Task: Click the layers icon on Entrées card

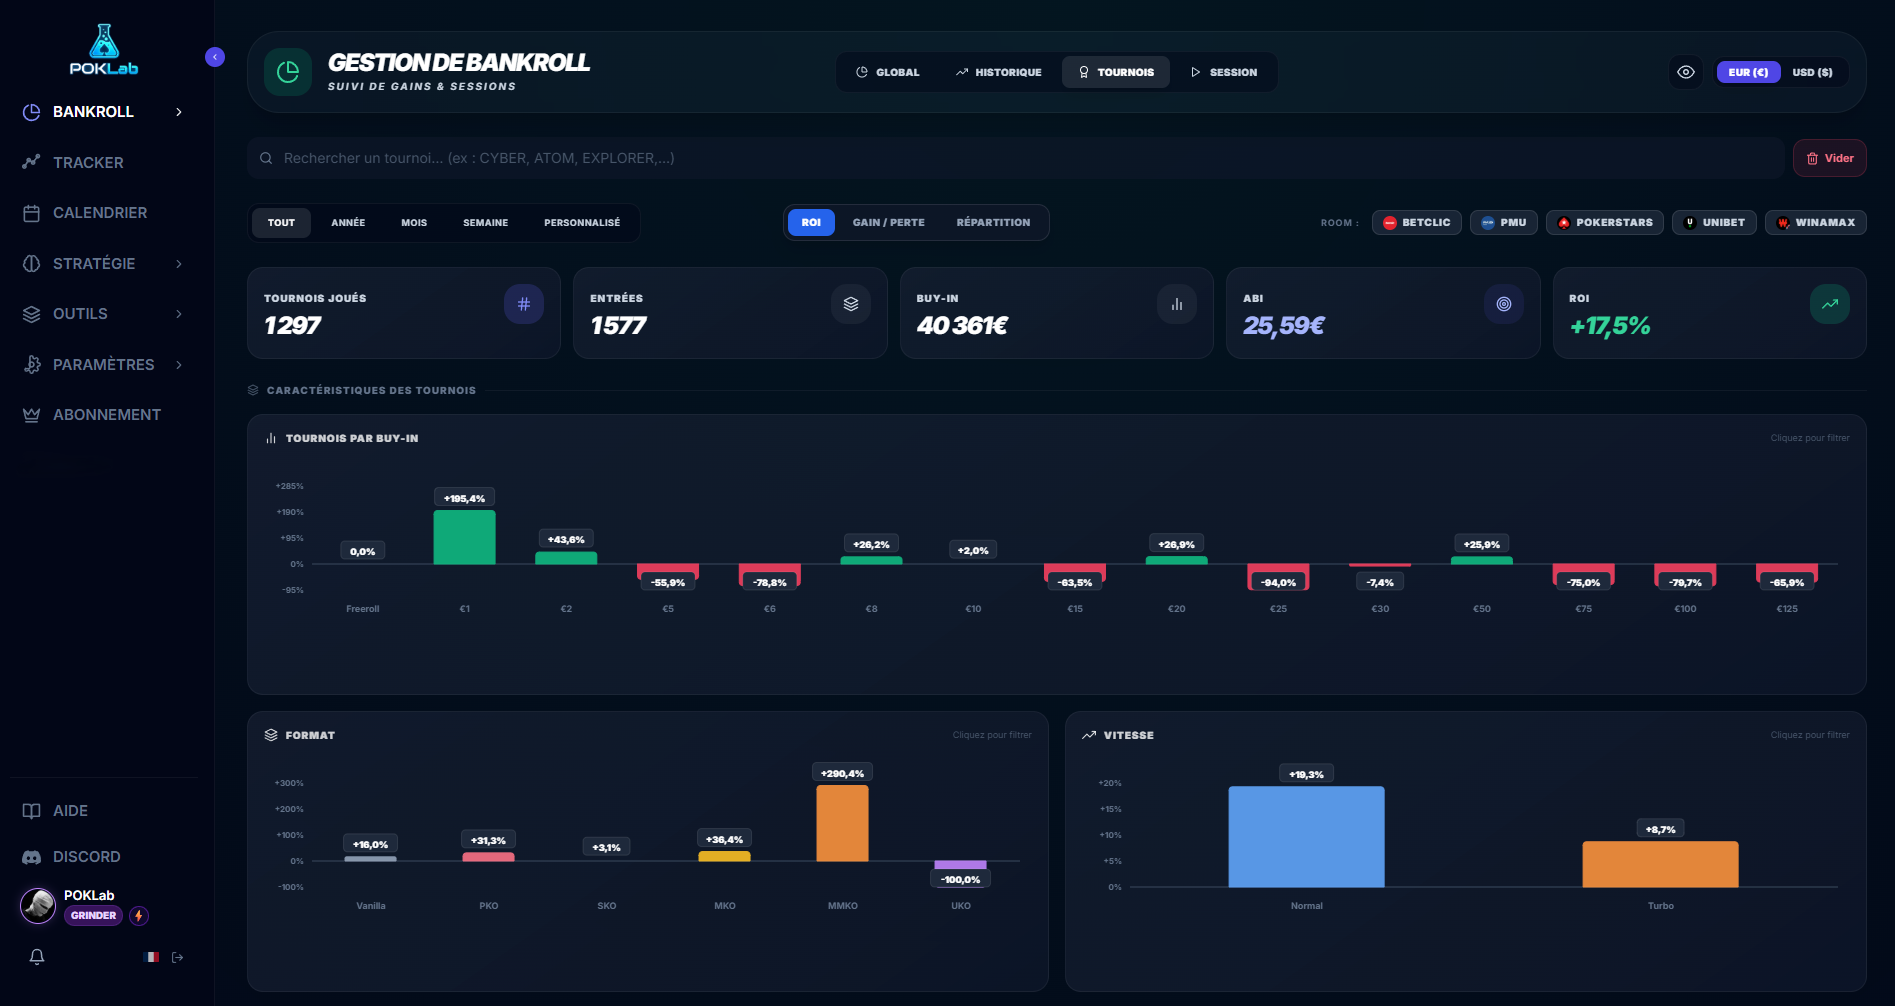Action: point(851,304)
